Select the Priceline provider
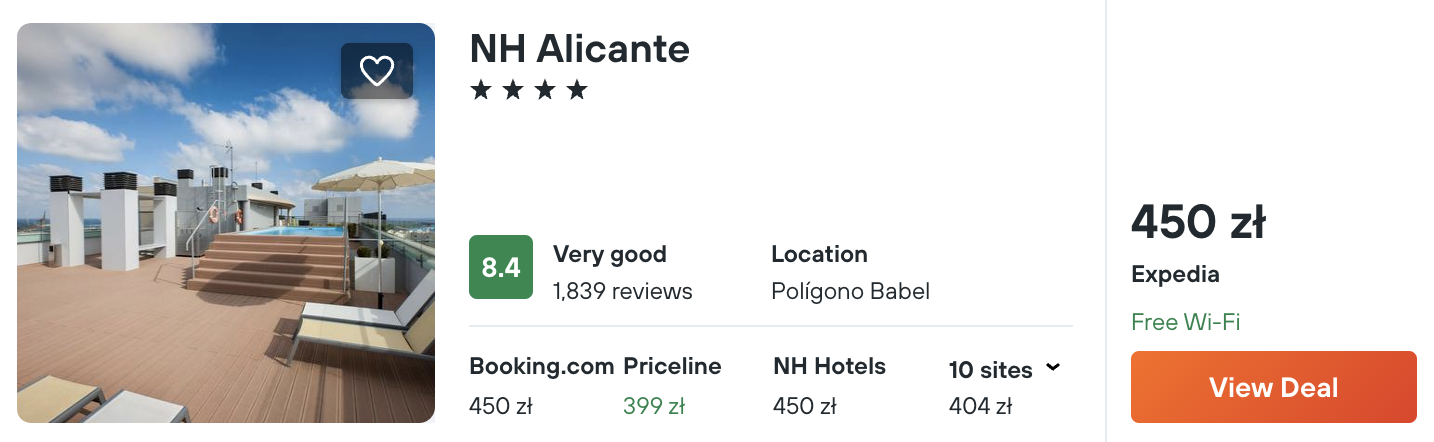The height and width of the screenshot is (442, 1434). point(672,367)
